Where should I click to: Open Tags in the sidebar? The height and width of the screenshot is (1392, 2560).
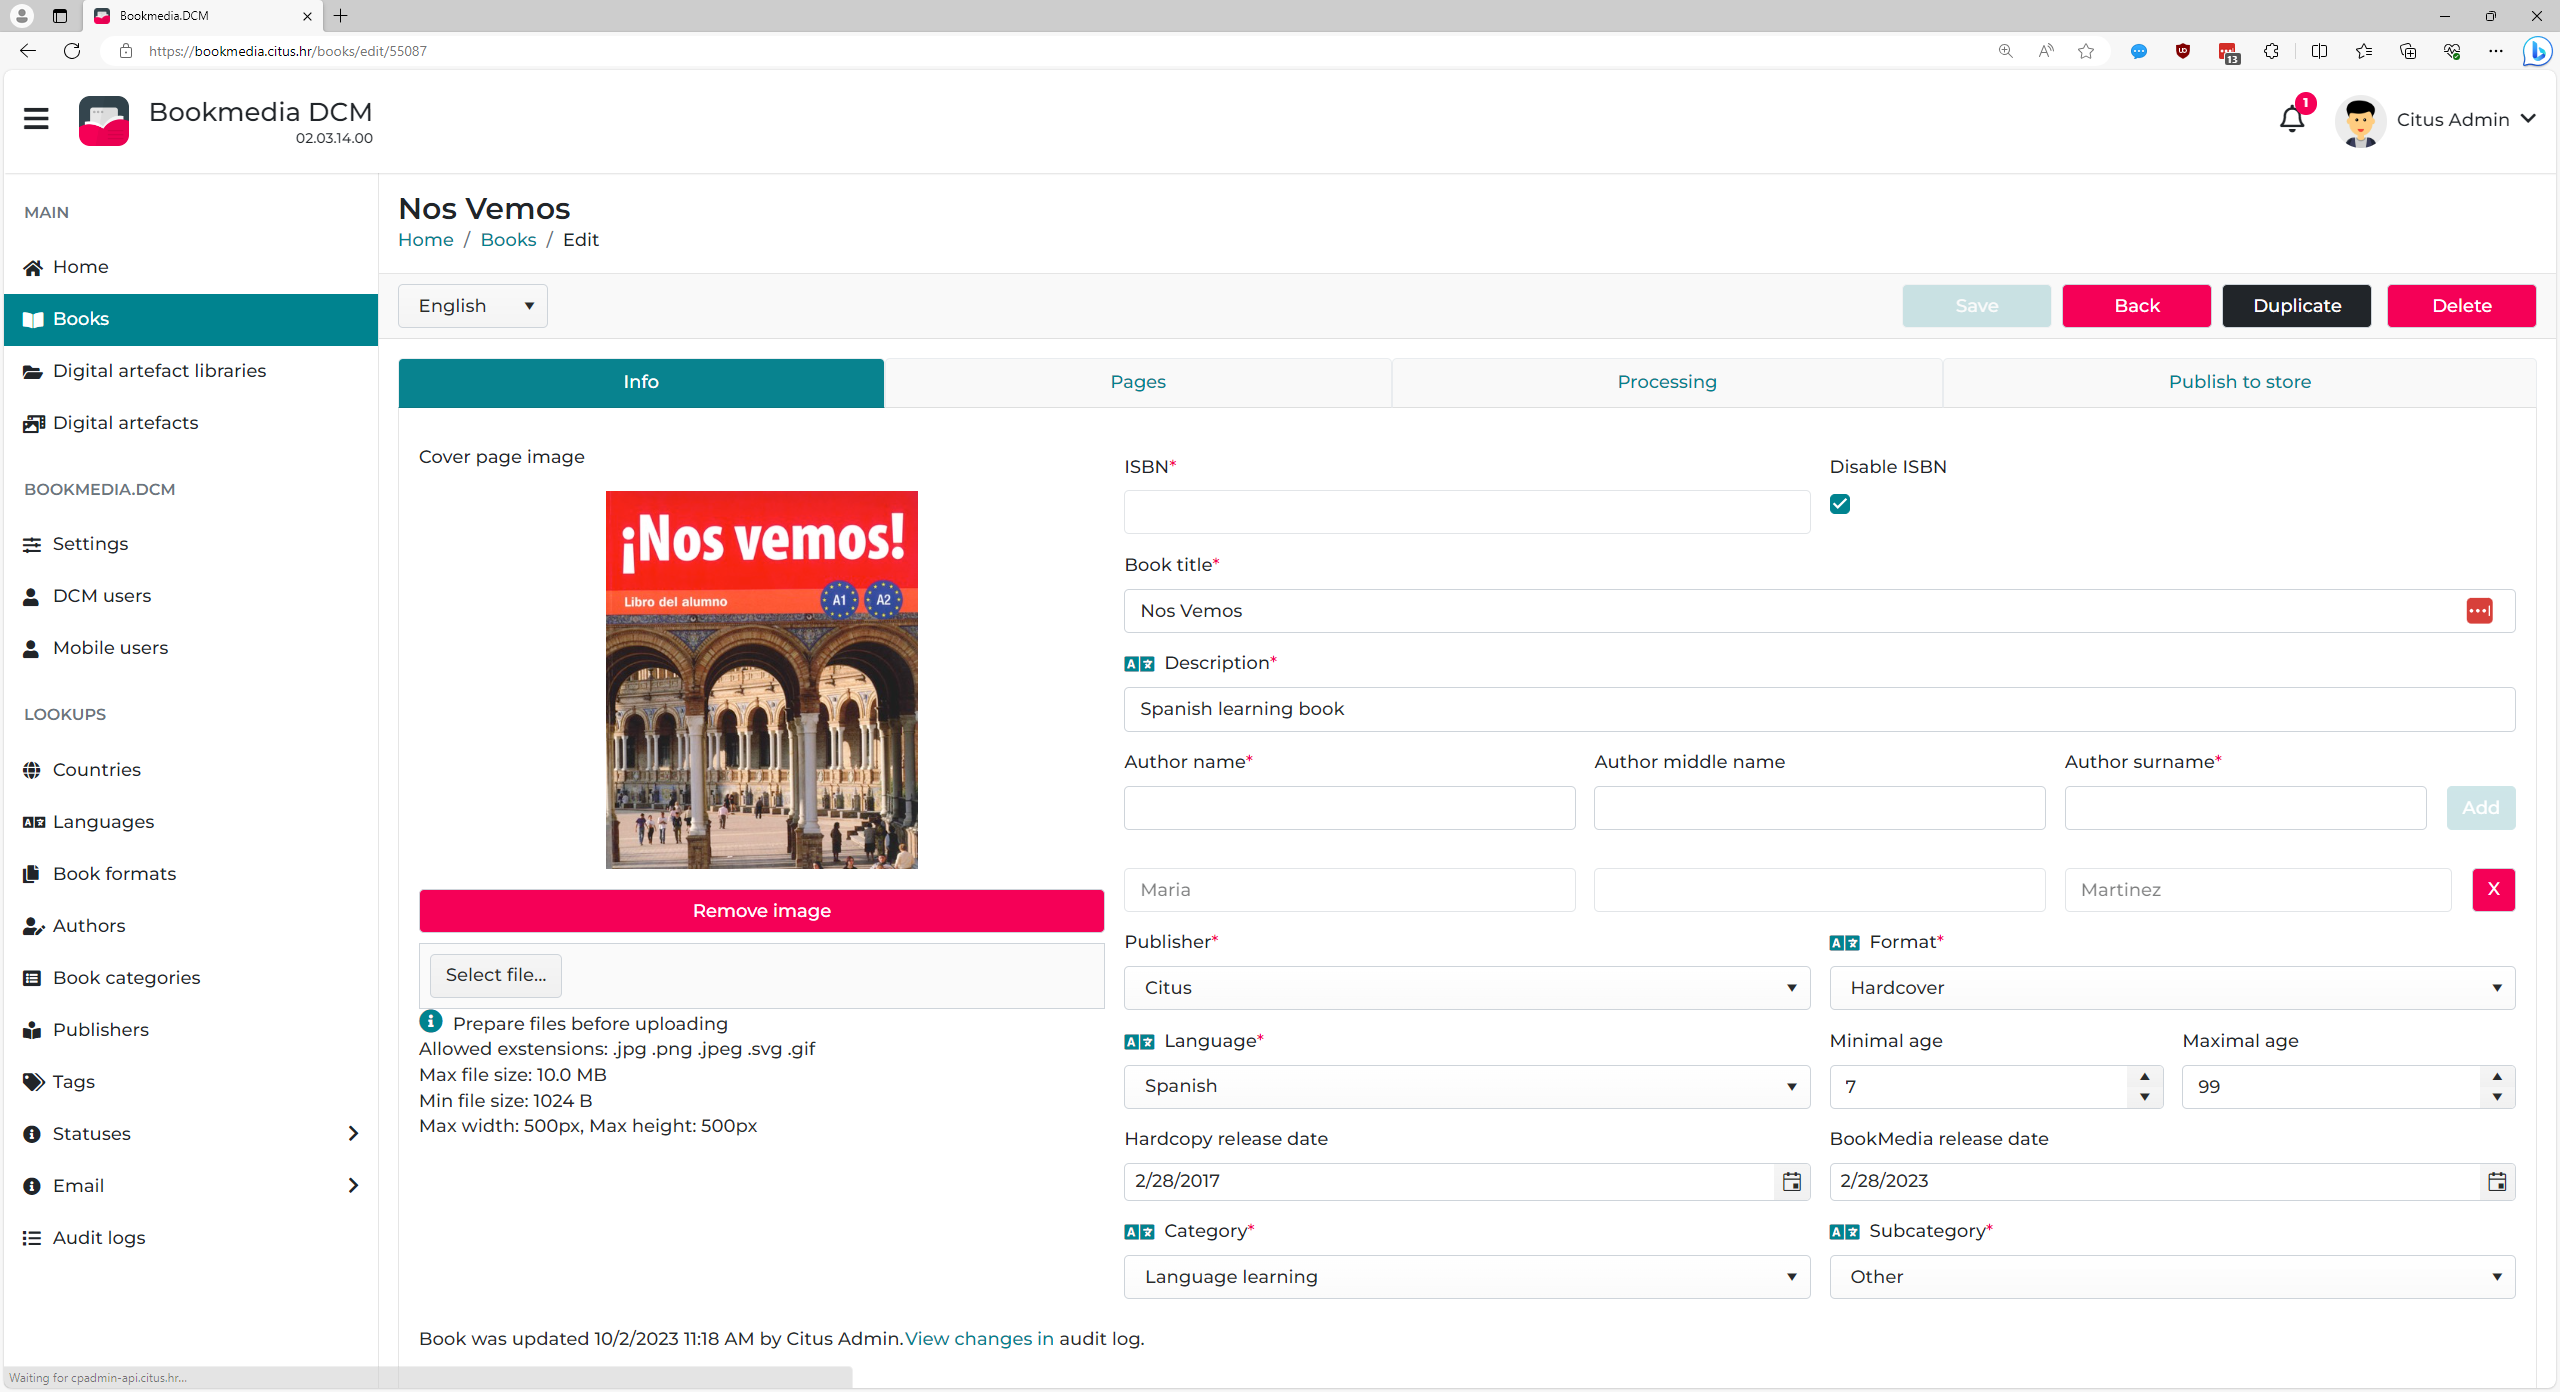coord(73,1082)
